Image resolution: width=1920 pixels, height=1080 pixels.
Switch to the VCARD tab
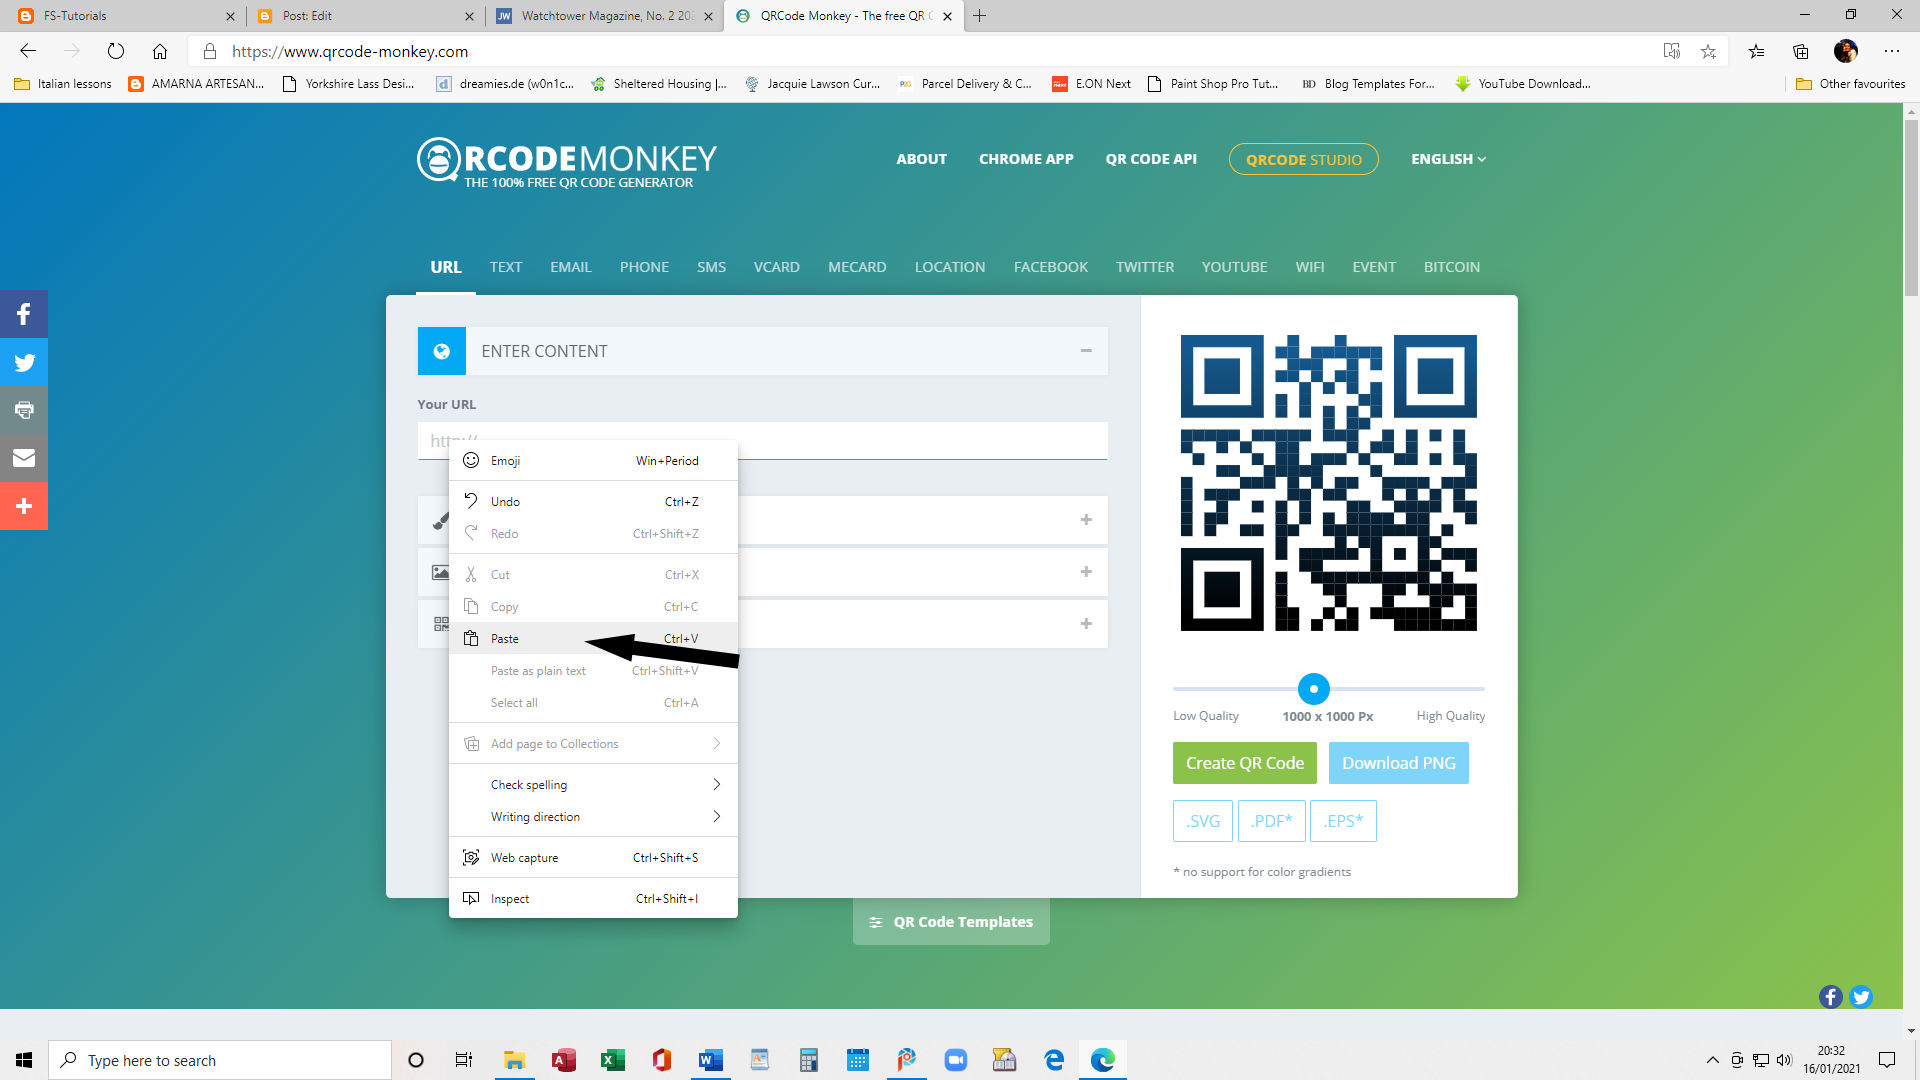click(776, 266)
